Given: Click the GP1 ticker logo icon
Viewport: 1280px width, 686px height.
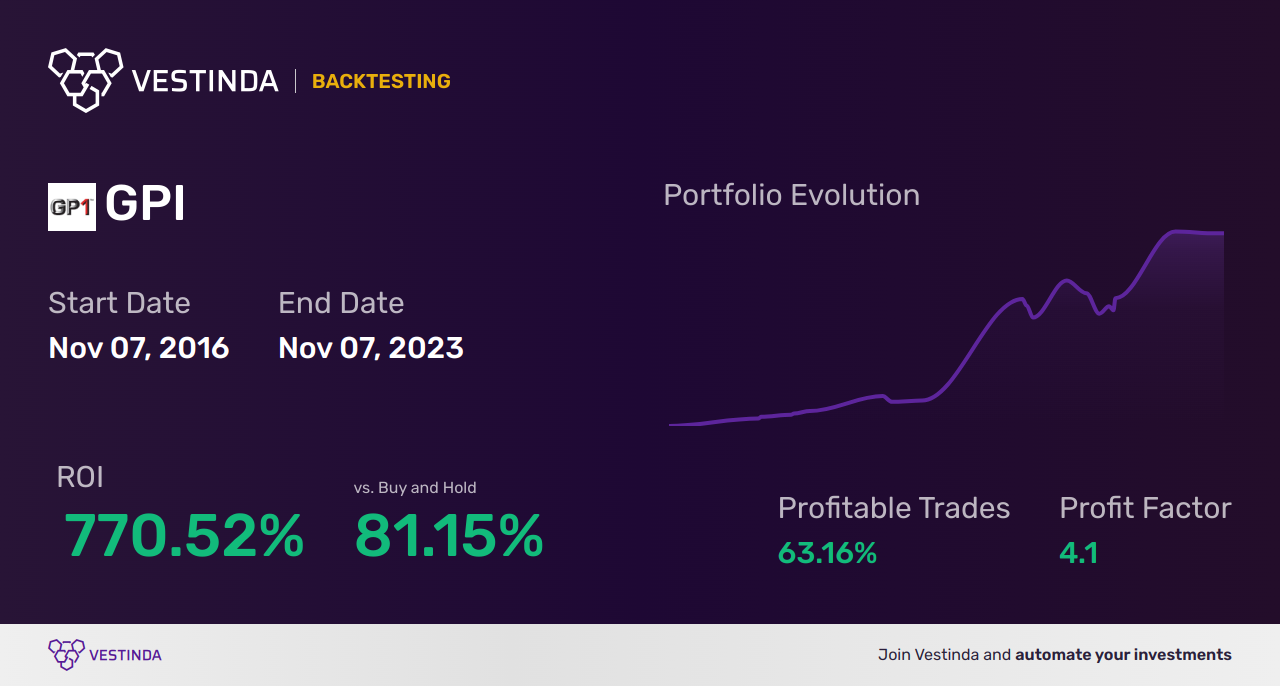Looking at the screenshot, I should click(72, 207).
